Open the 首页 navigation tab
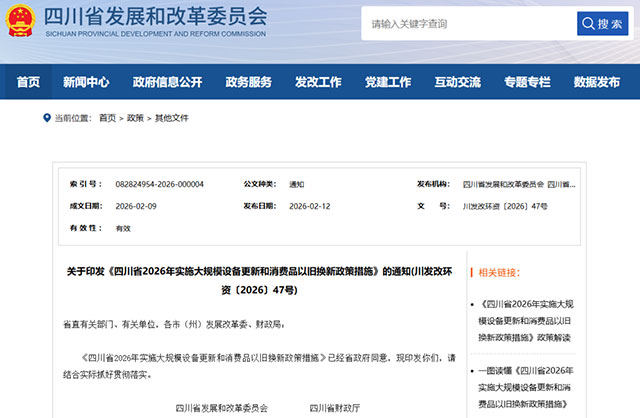 tap(28, 82)
